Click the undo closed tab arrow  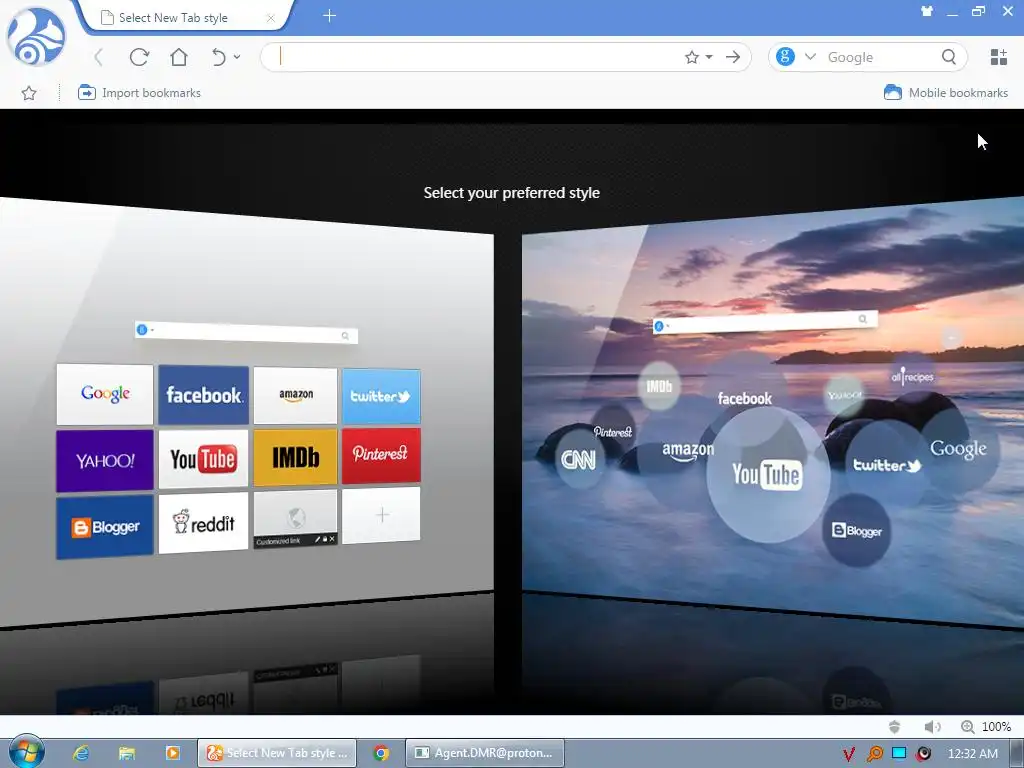219,57
